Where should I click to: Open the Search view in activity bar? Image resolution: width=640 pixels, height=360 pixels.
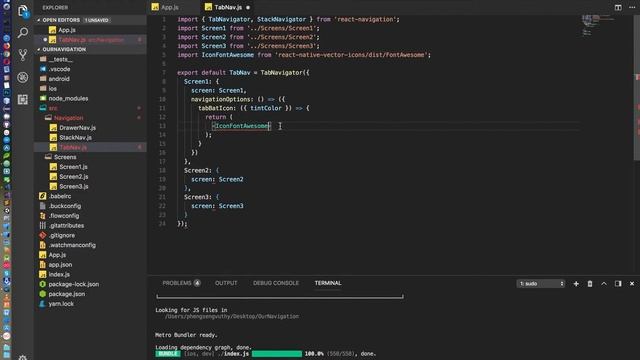tap(23, 33)
